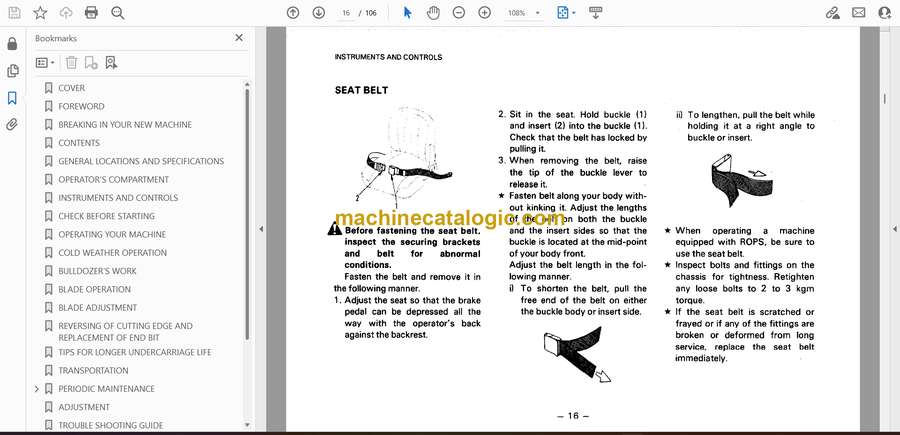Image resolution: width=900 pixels, height=435 pixels.
Task: Delete selected bookmark trash icon
Action: point(71,63)
